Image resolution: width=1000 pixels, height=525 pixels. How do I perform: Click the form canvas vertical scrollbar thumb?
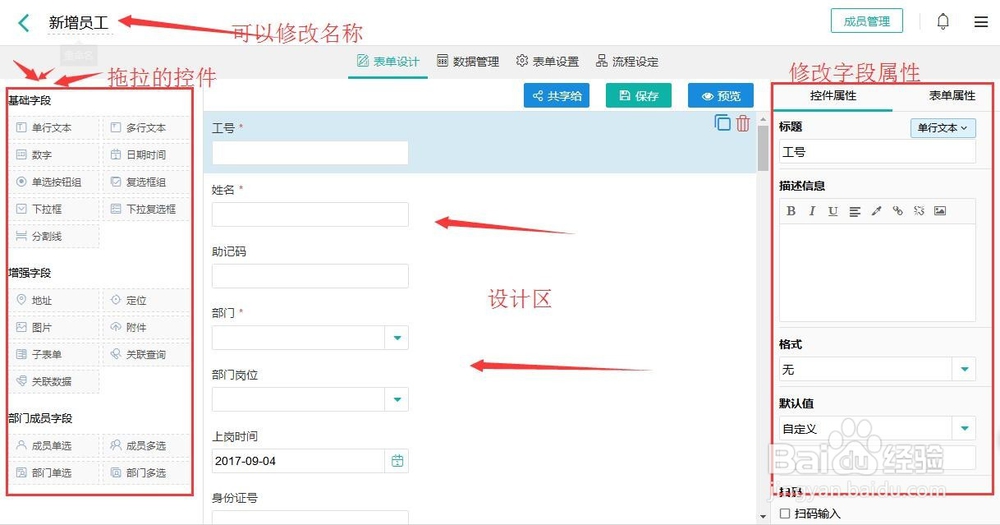[763, 148]
